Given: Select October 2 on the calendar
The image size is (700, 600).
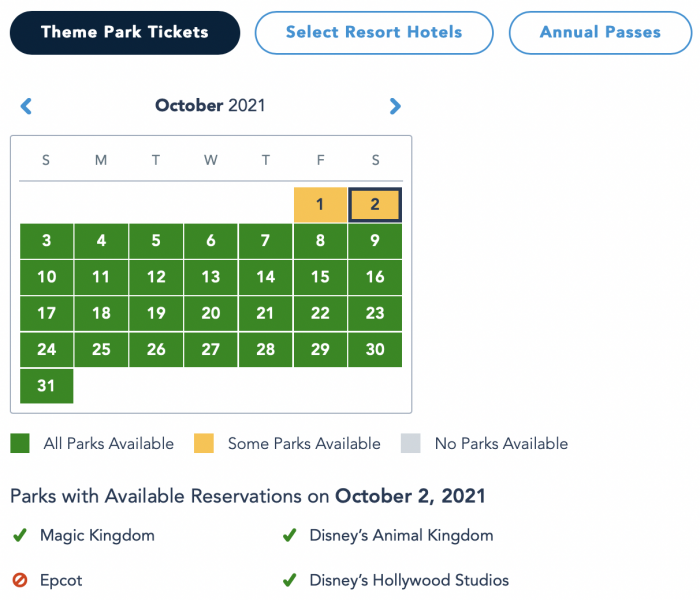Looking at the screenshot, I should point(375,204).
